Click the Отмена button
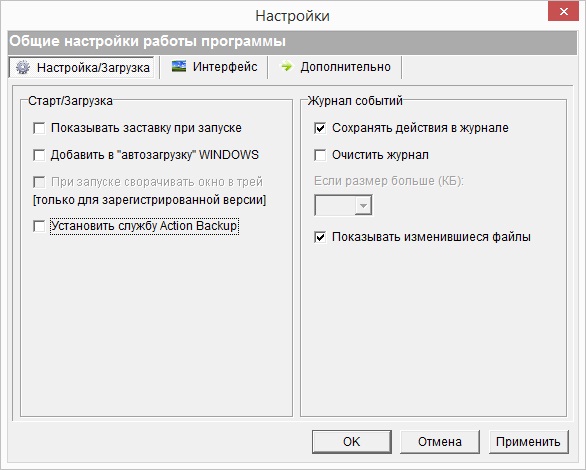586x470 pixels. click(x=440, y=442)
